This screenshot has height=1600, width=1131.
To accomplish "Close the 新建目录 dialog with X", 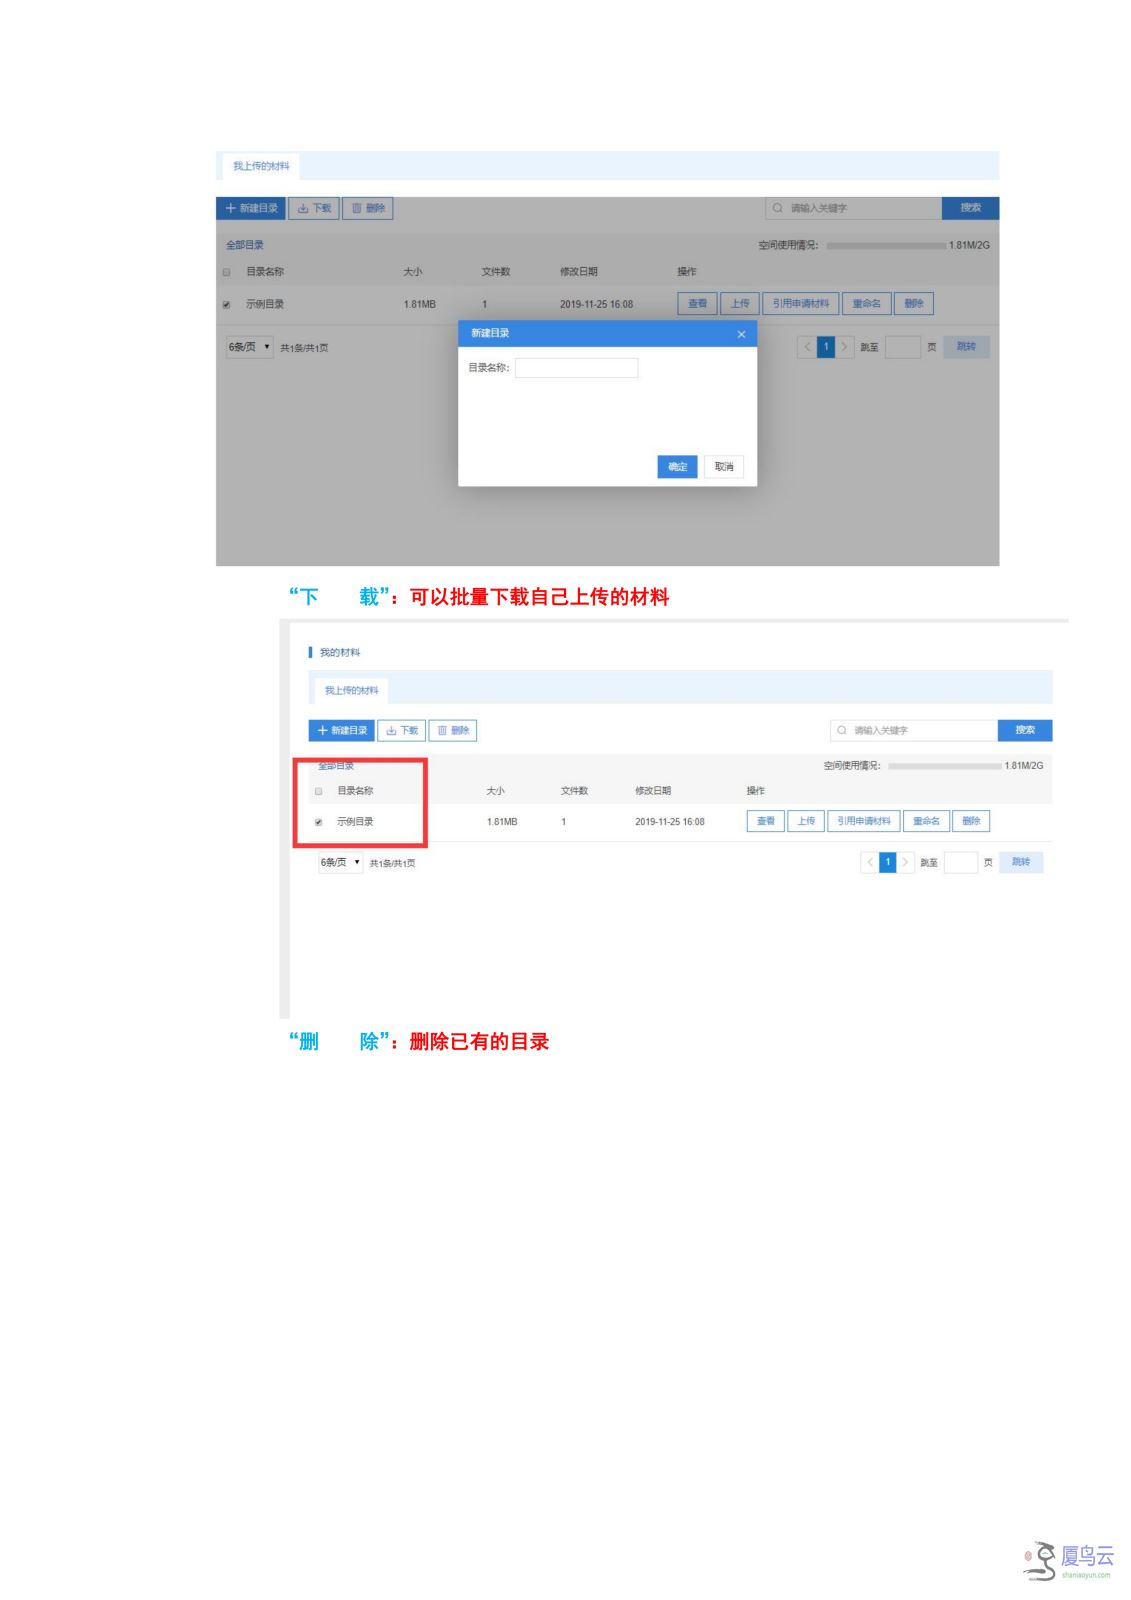I will click(x=741, y=334).
